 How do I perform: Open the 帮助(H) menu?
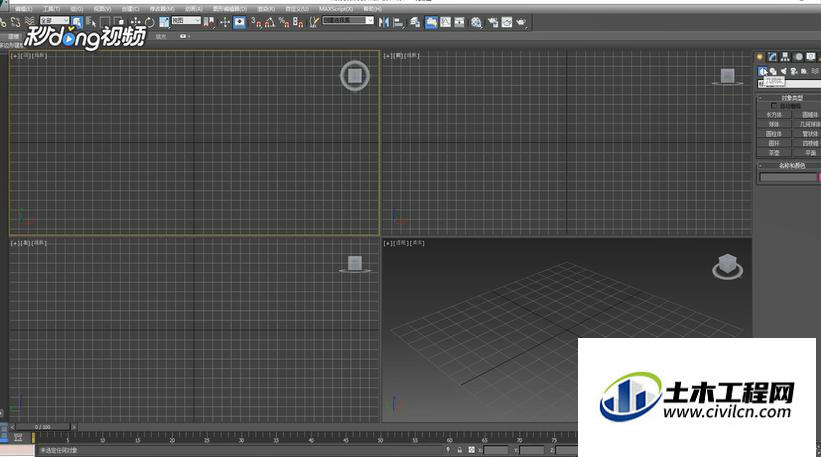pos(372,9)
